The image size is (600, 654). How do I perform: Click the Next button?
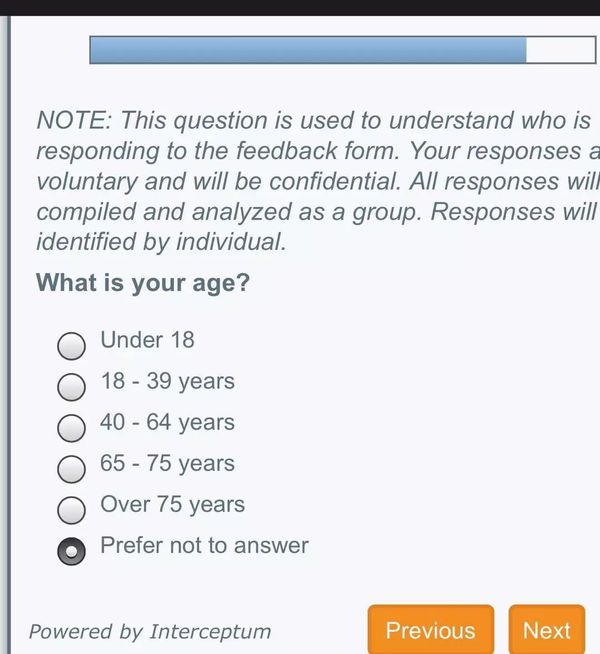tap(546, 630)
